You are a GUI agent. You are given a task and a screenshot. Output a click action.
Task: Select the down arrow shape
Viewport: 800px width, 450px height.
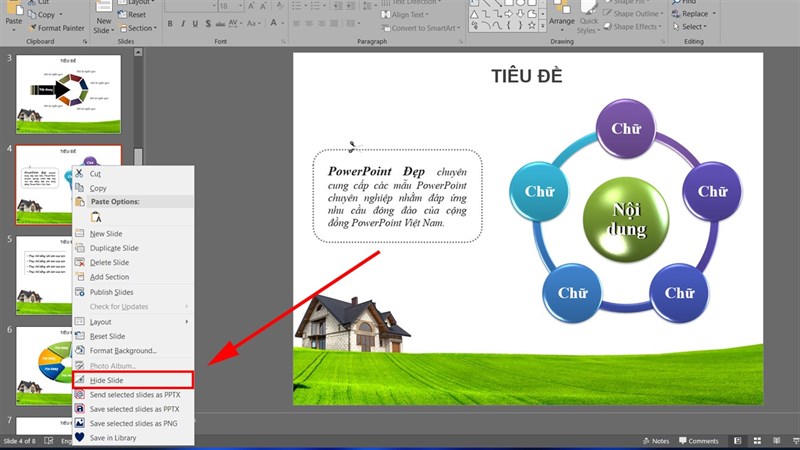tap(520, 15)
